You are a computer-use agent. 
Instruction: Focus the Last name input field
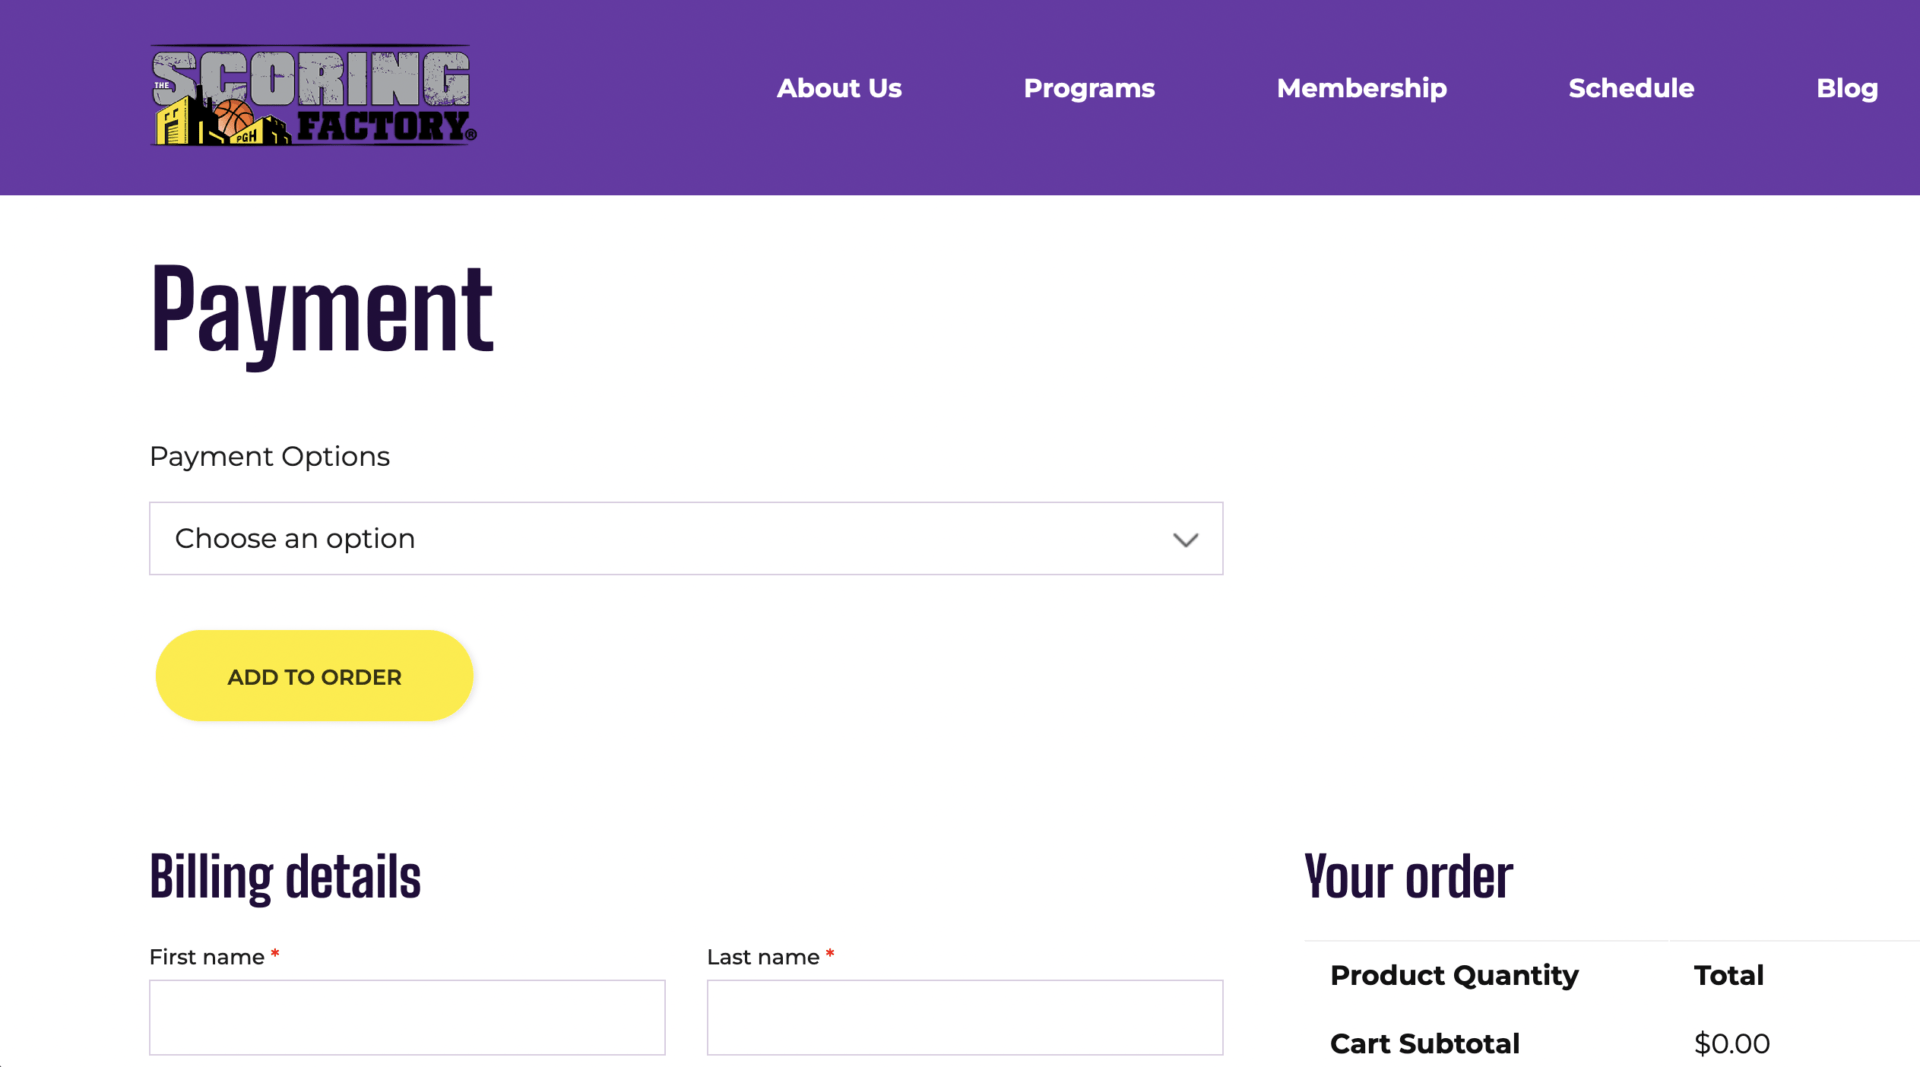(x=965, y=1017)
